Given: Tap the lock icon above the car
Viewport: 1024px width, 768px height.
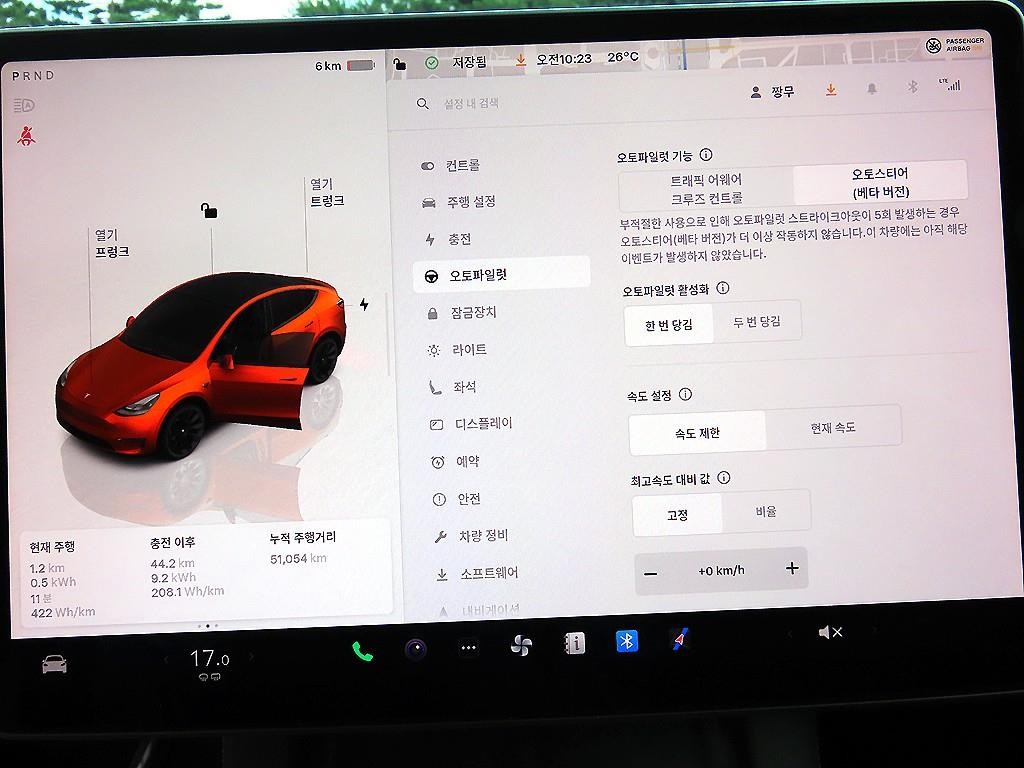Looking at the screenshot, I should point(208,210).
